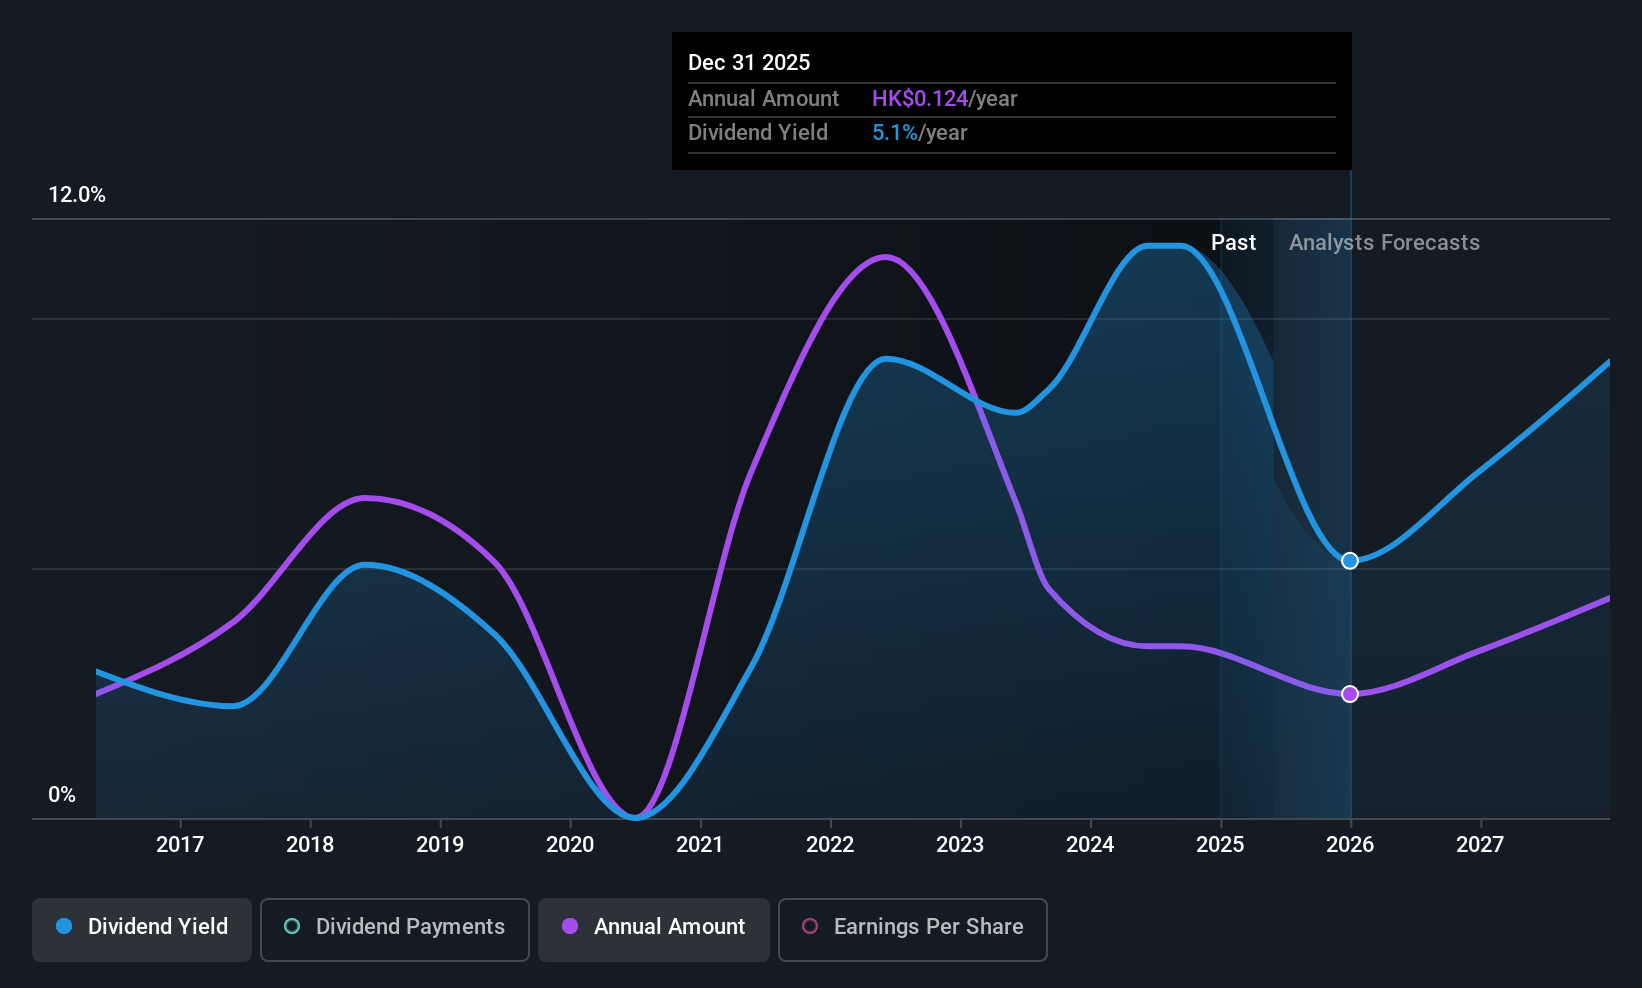This screenshot has width=1642, height=988.
Task: Click the 5.1%/year tooltip value
Action: pos(919,132)
